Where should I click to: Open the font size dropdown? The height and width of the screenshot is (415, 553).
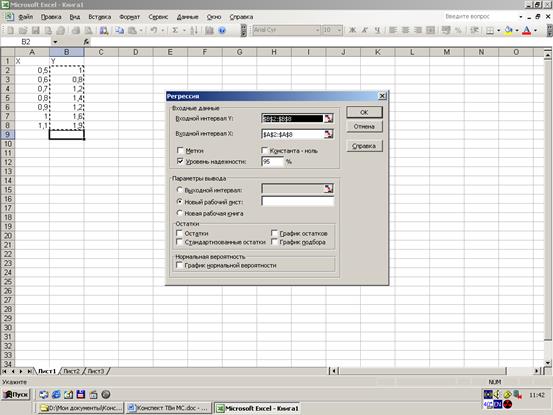(339, 30)
